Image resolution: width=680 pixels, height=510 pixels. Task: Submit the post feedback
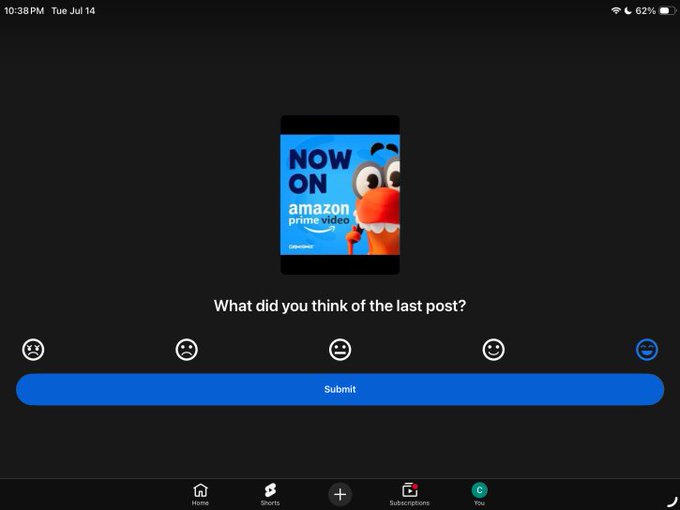[x=340, y=389]
